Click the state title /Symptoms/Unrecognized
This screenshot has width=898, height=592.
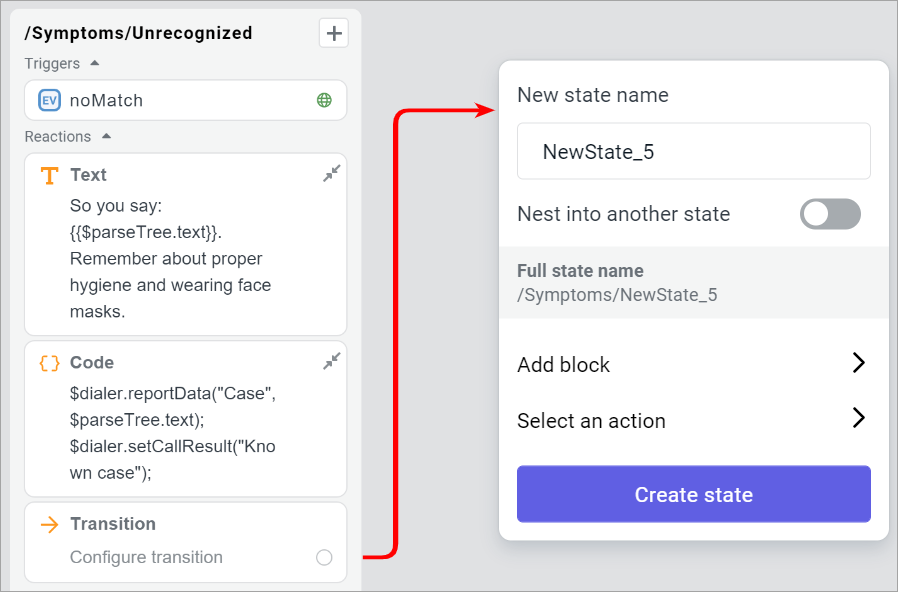[139, 32]
